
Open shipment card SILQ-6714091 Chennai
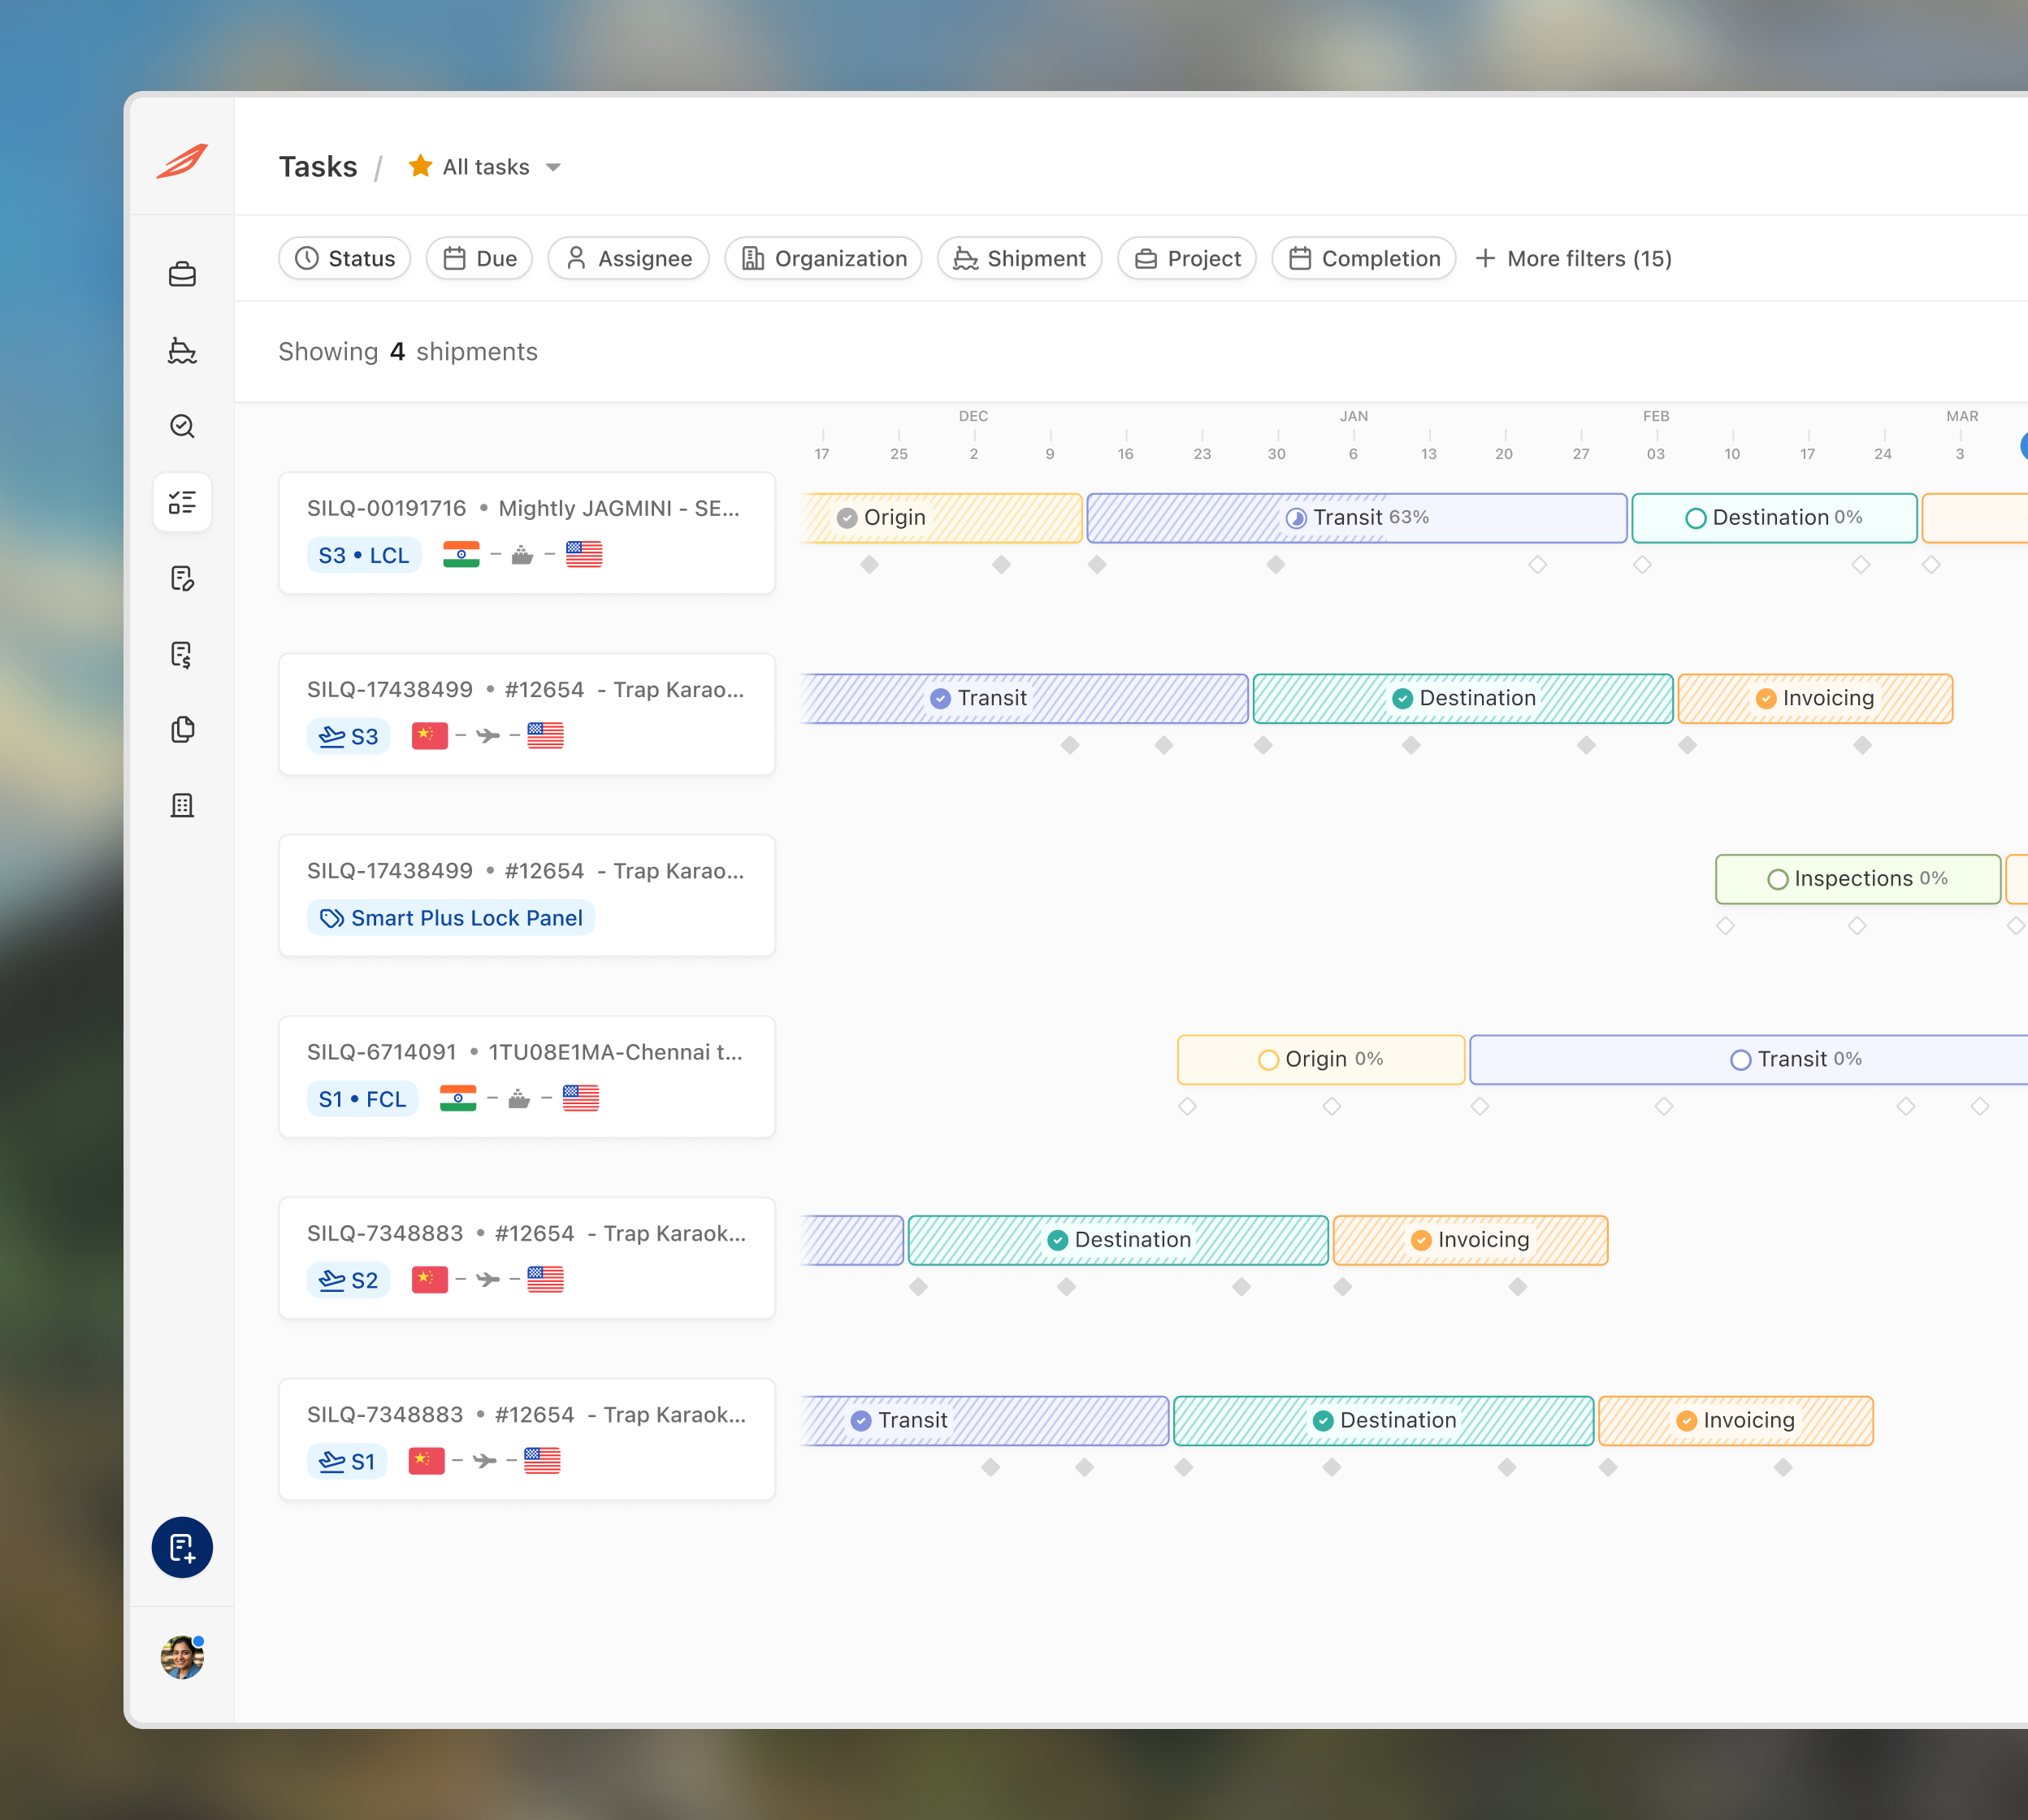[527, 1077]
